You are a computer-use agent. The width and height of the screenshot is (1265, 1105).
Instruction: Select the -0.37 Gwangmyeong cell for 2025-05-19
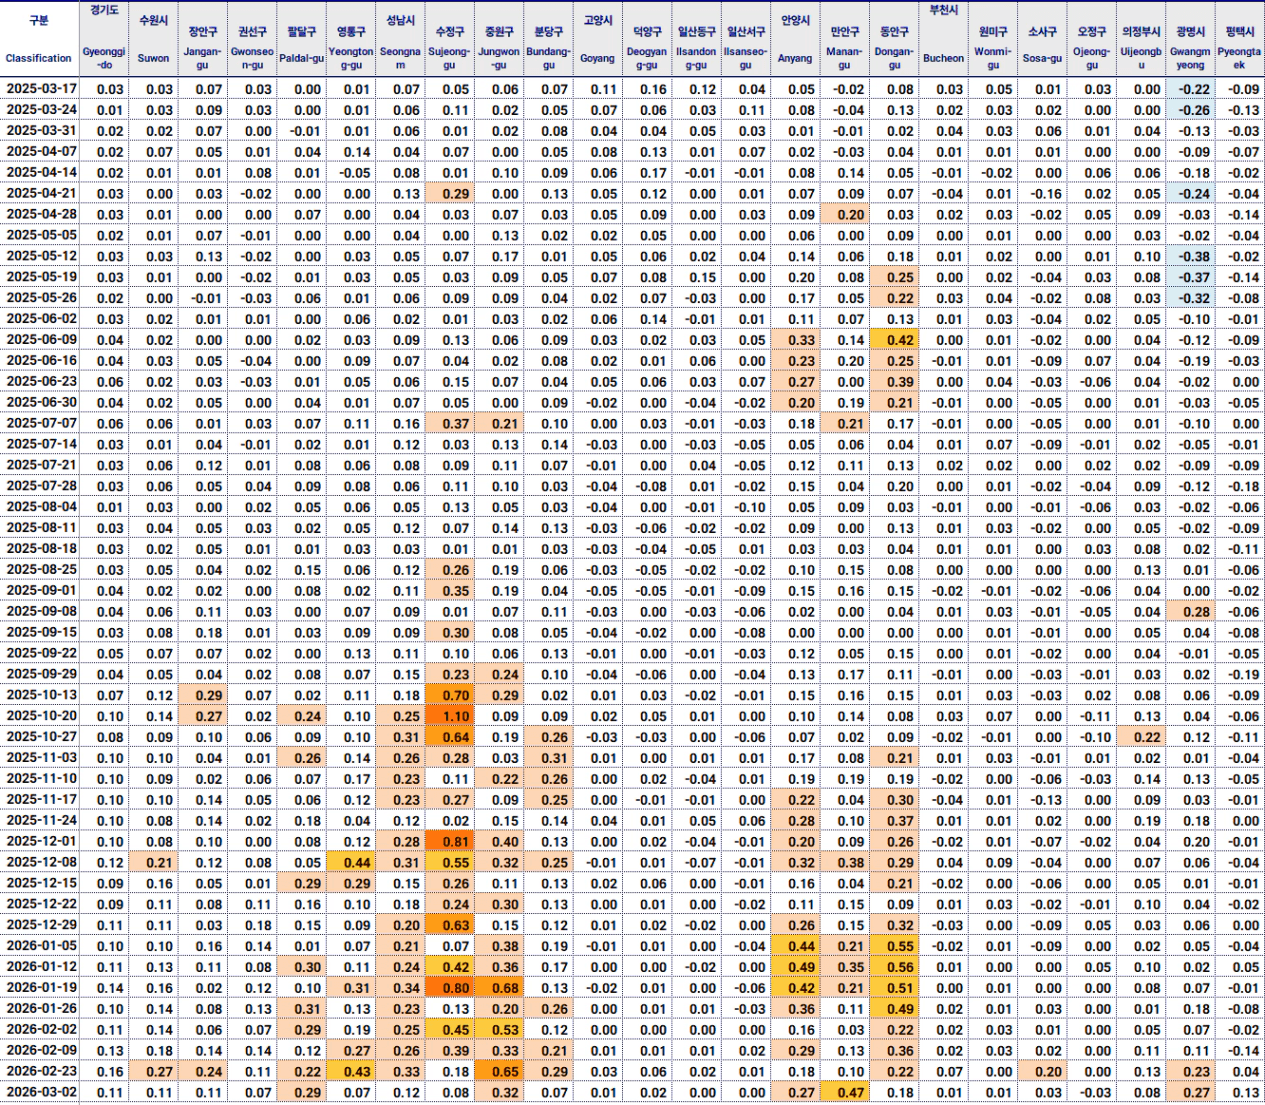[x=1190, y=277]
